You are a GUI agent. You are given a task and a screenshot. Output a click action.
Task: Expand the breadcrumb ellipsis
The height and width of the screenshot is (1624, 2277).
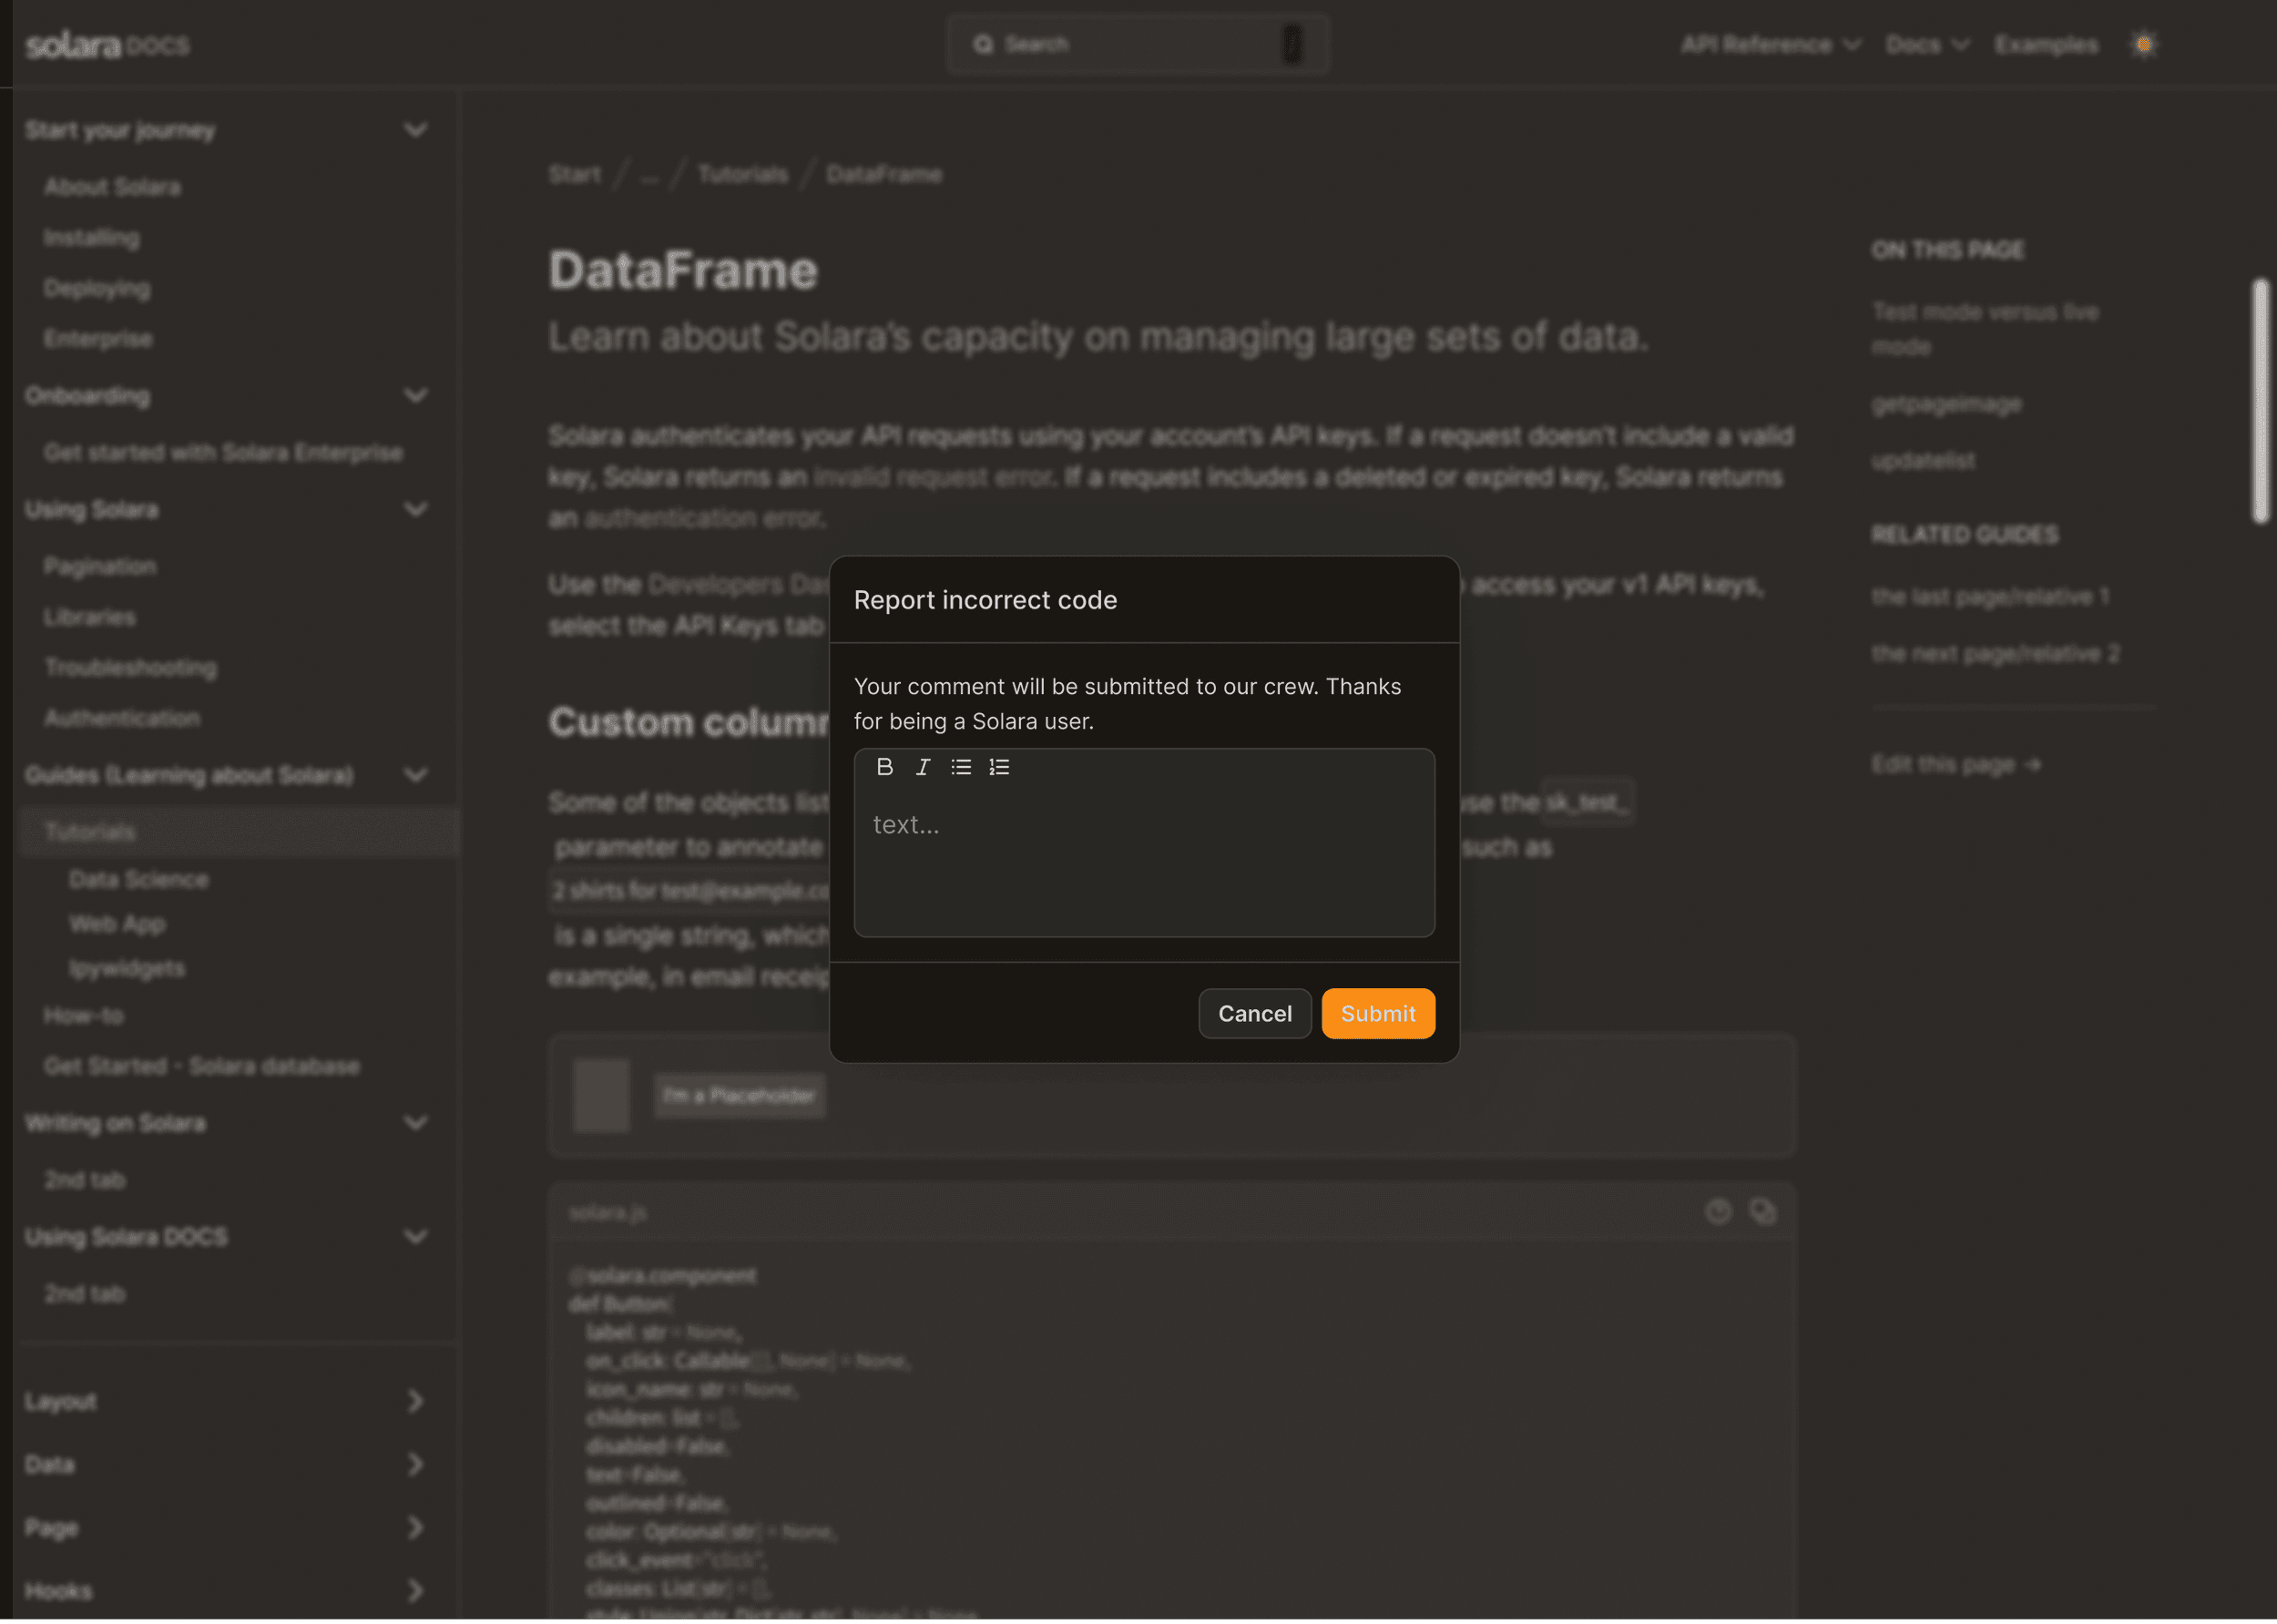649,176
